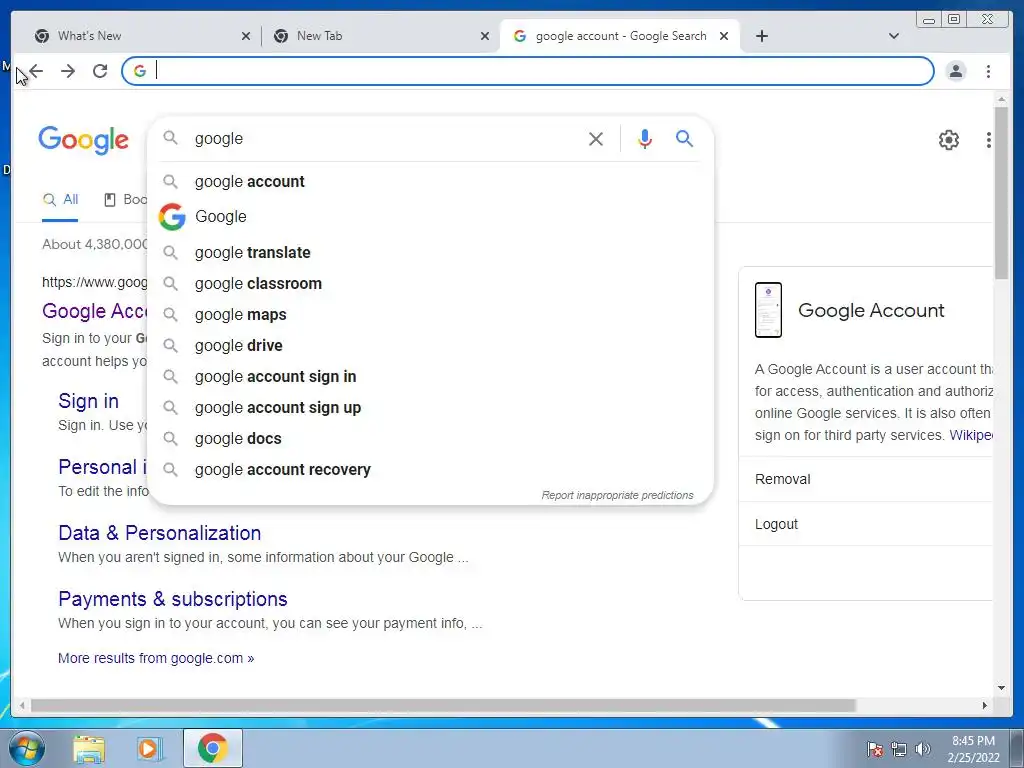Start voice search with microphone icon
The height and width of the screenshot is (768, 1024).
[645, 138]
